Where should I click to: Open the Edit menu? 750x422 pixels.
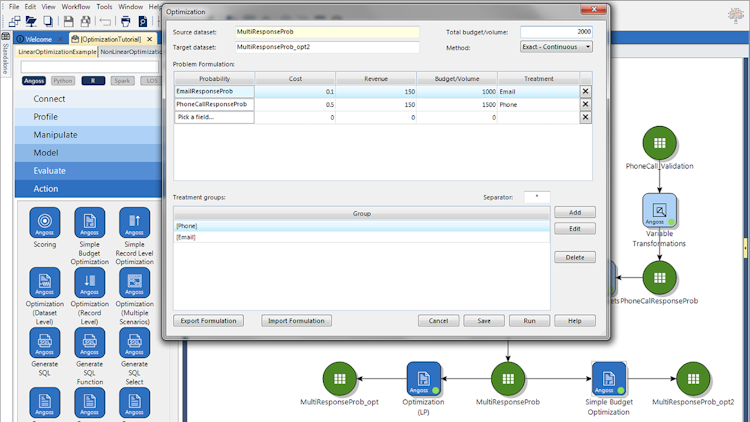[x=30, y=7]
